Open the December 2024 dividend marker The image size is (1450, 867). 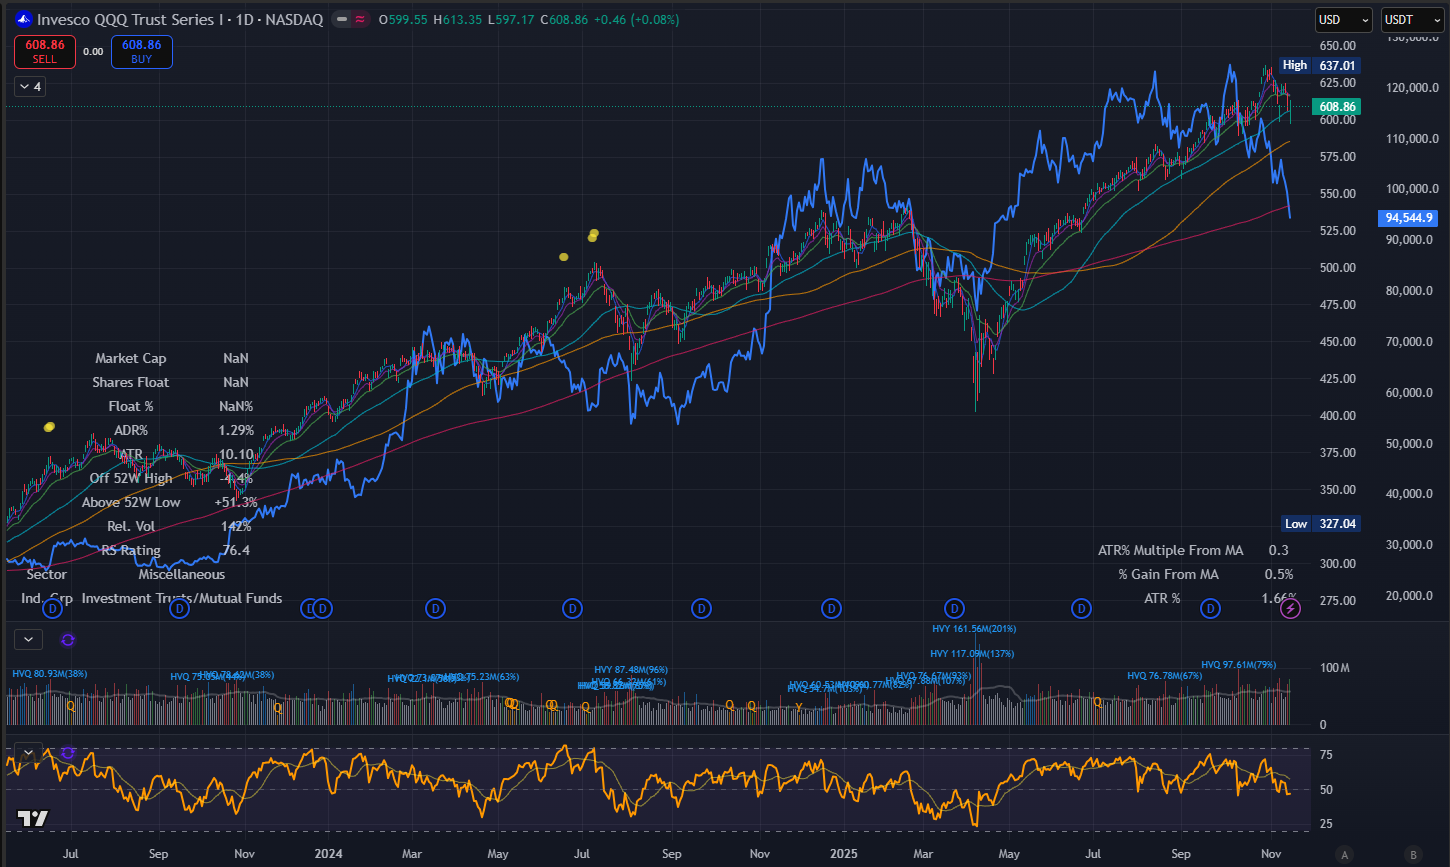click(x=831, y=608)
